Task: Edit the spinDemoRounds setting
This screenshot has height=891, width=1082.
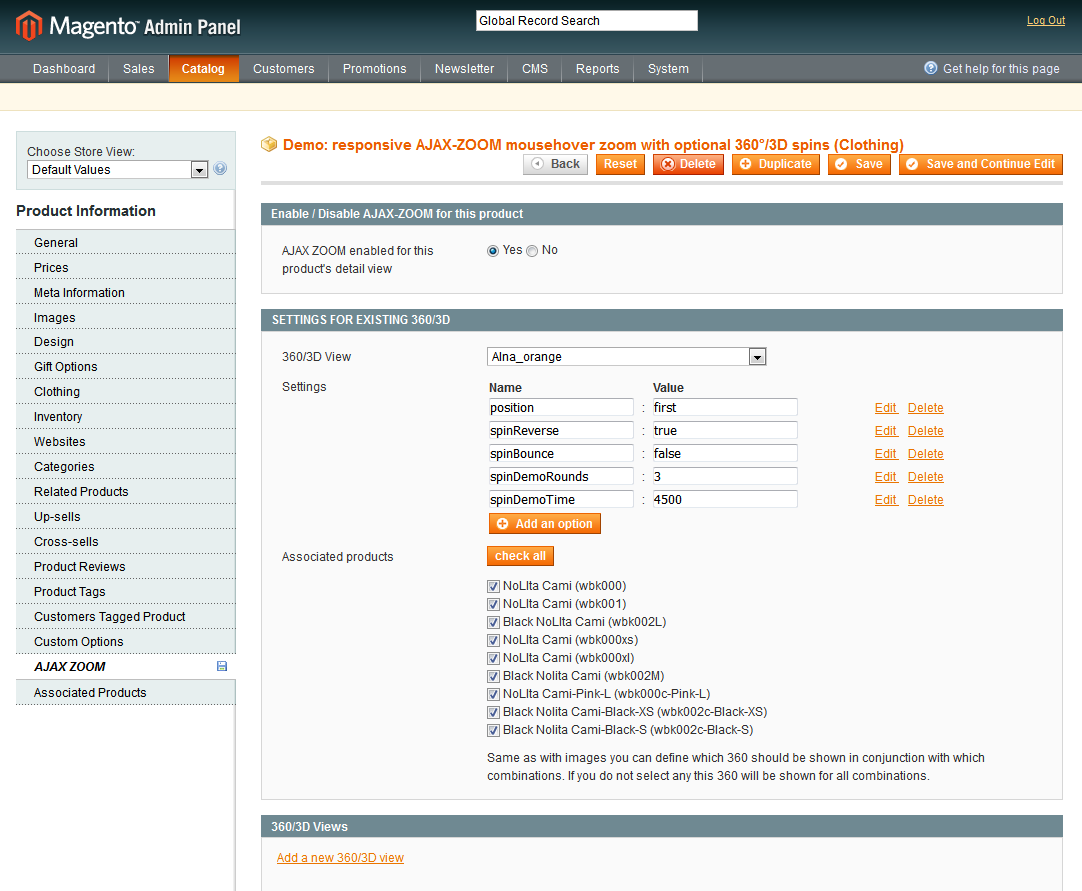Action: 886,477
